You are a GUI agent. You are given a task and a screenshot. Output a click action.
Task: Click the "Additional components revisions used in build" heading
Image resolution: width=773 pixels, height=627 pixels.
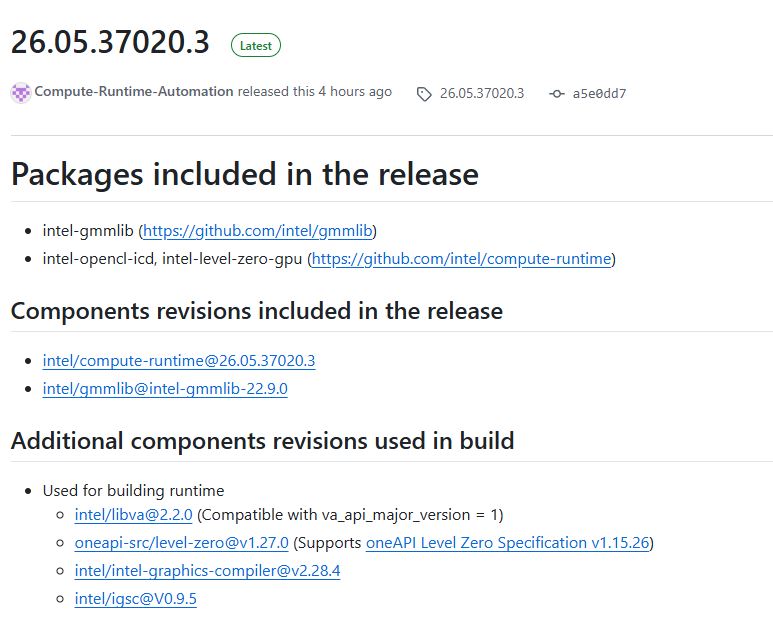[262, 440]
